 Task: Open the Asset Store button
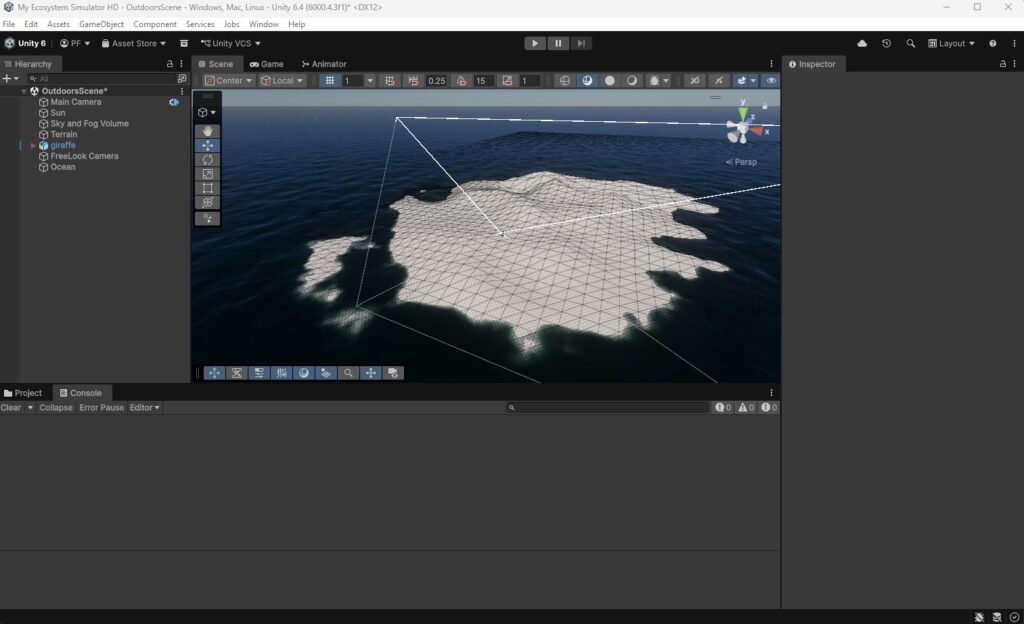(133, 43)
